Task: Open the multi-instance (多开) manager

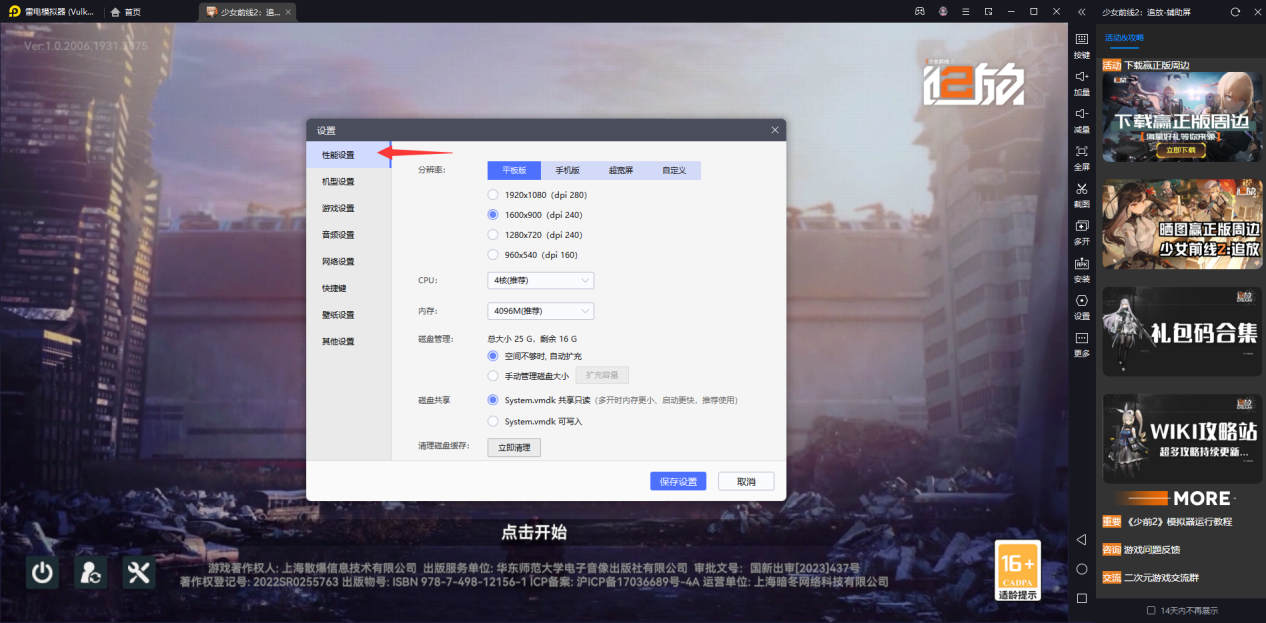Action: coord(1081,225)
